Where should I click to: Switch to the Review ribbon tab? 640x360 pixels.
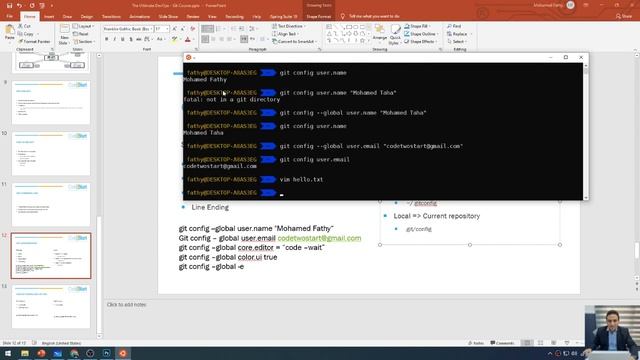193,17
